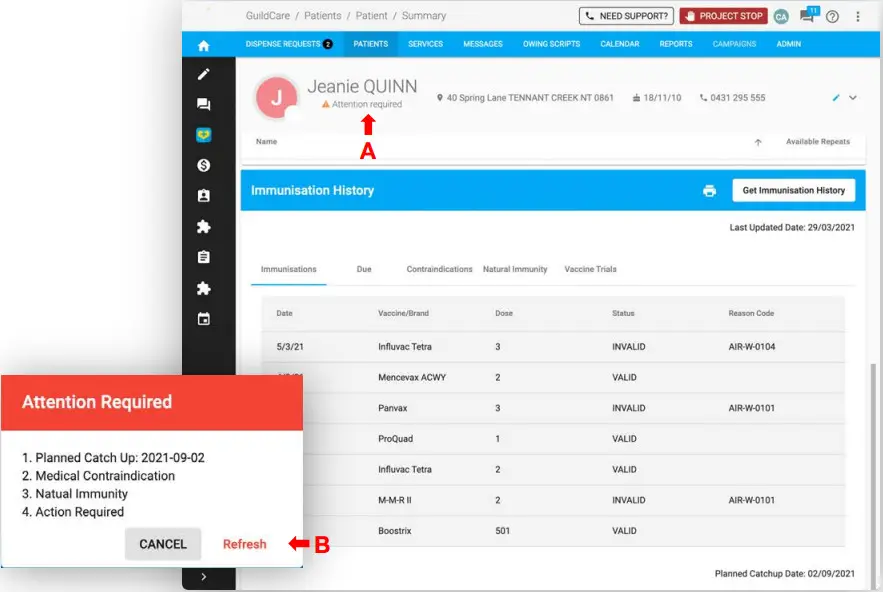Expand the sidebar with bottom chevron
Image resolution: width=883 pixels, height=592 pixels.
point(203,577)
